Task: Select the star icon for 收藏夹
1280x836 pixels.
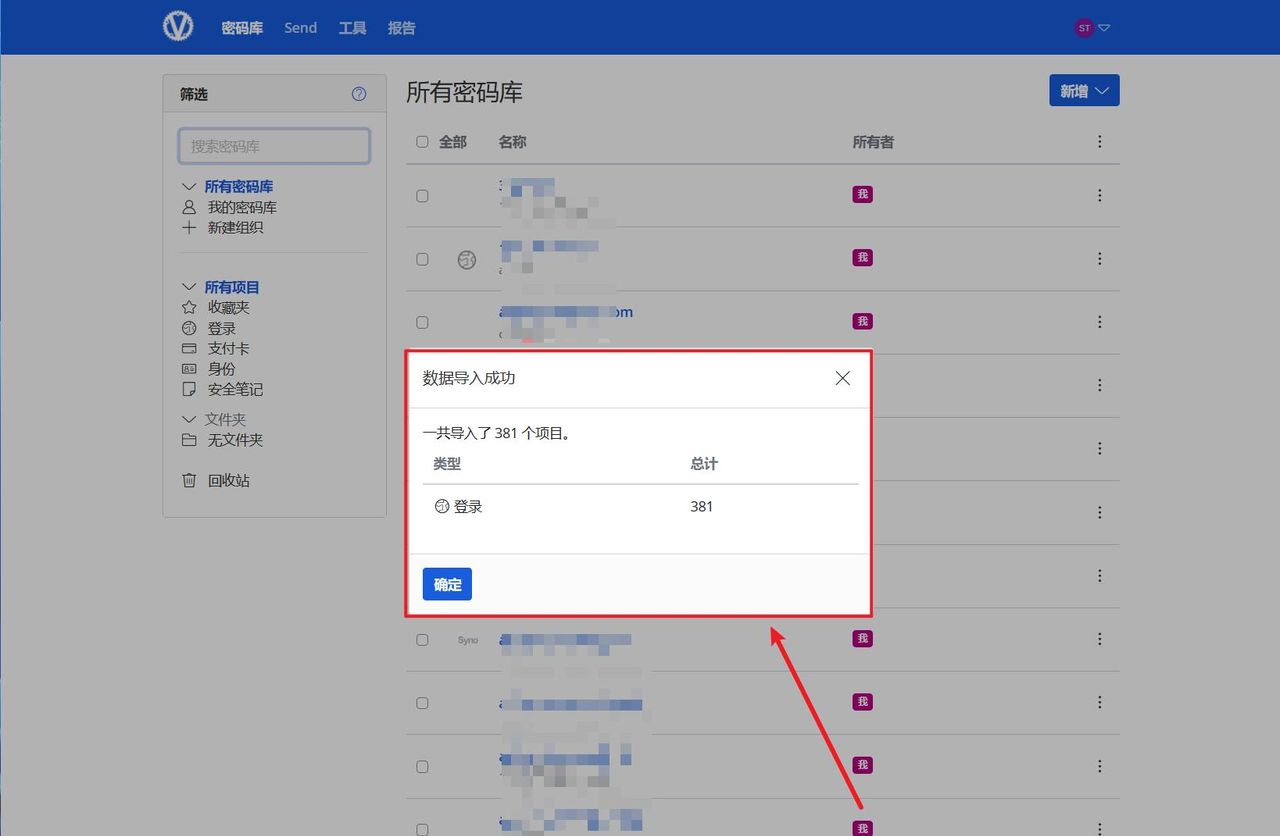Action: pos(189,308)
